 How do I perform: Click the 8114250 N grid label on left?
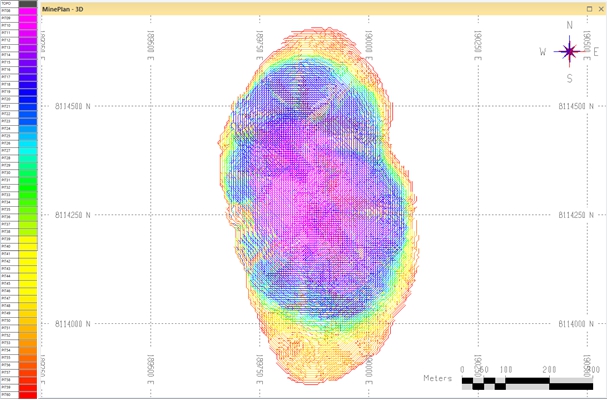73,215
